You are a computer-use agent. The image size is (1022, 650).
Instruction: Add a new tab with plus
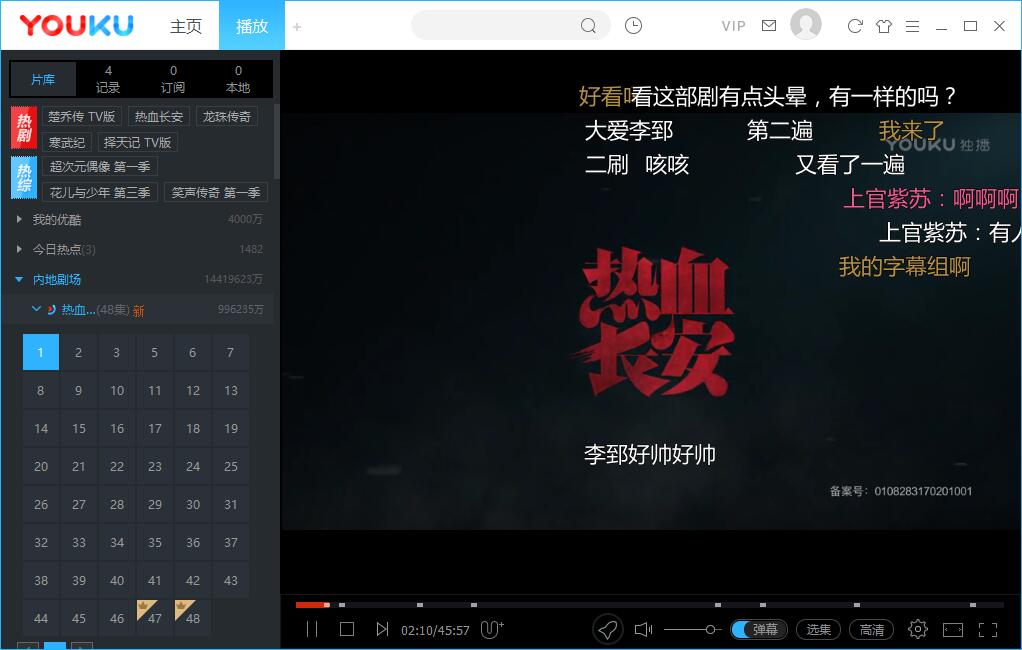tap(297, 27)
